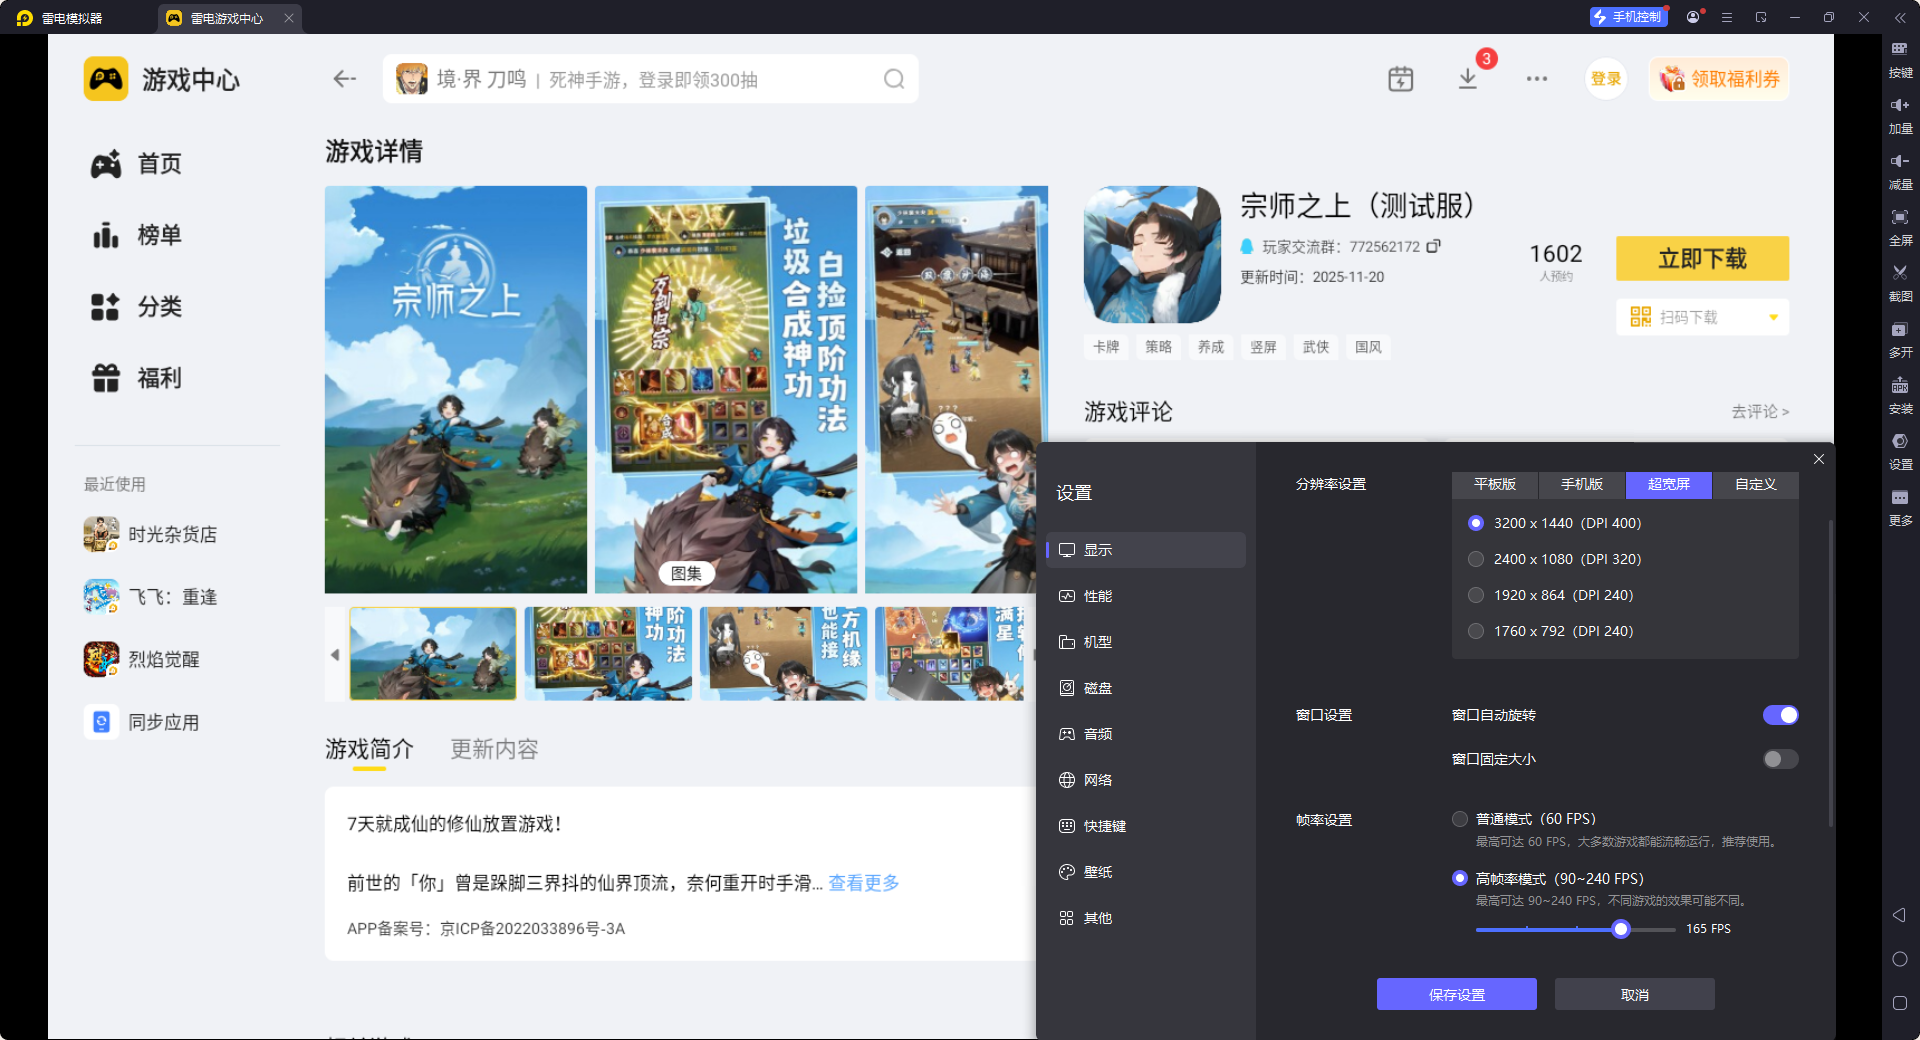
Task: Select the first game screenshot thumbnail
Action: pyautogui.click(x=433, y=654)
